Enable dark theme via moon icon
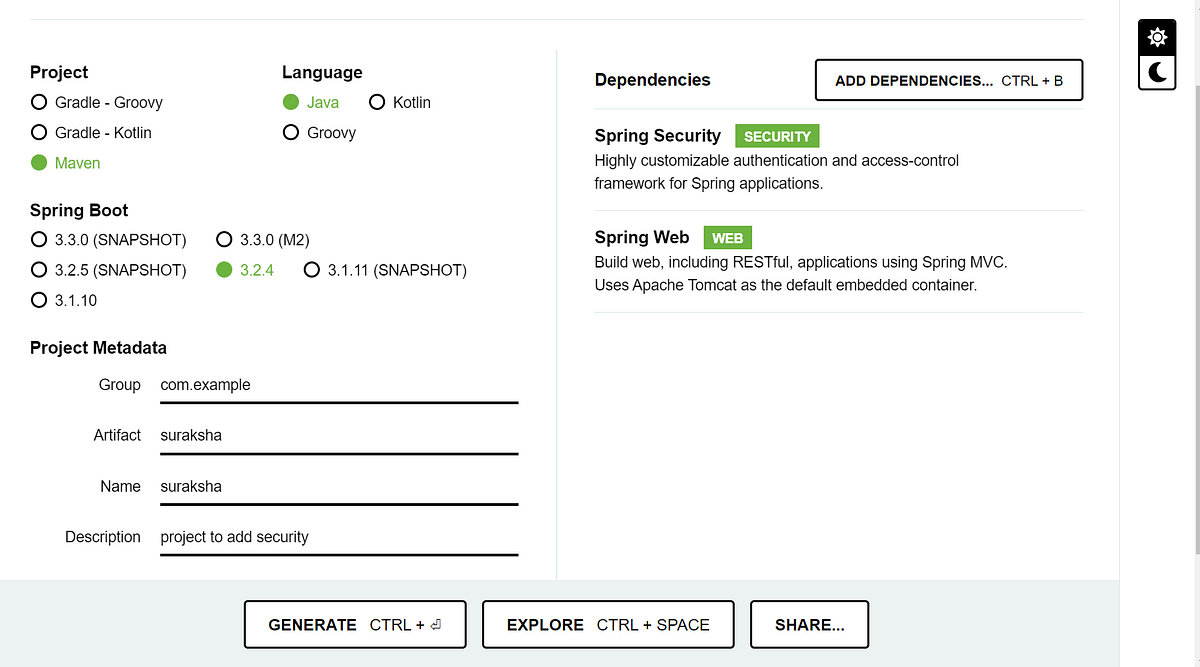Screen dimensions: 1200x667 (x=1156, y=72)
